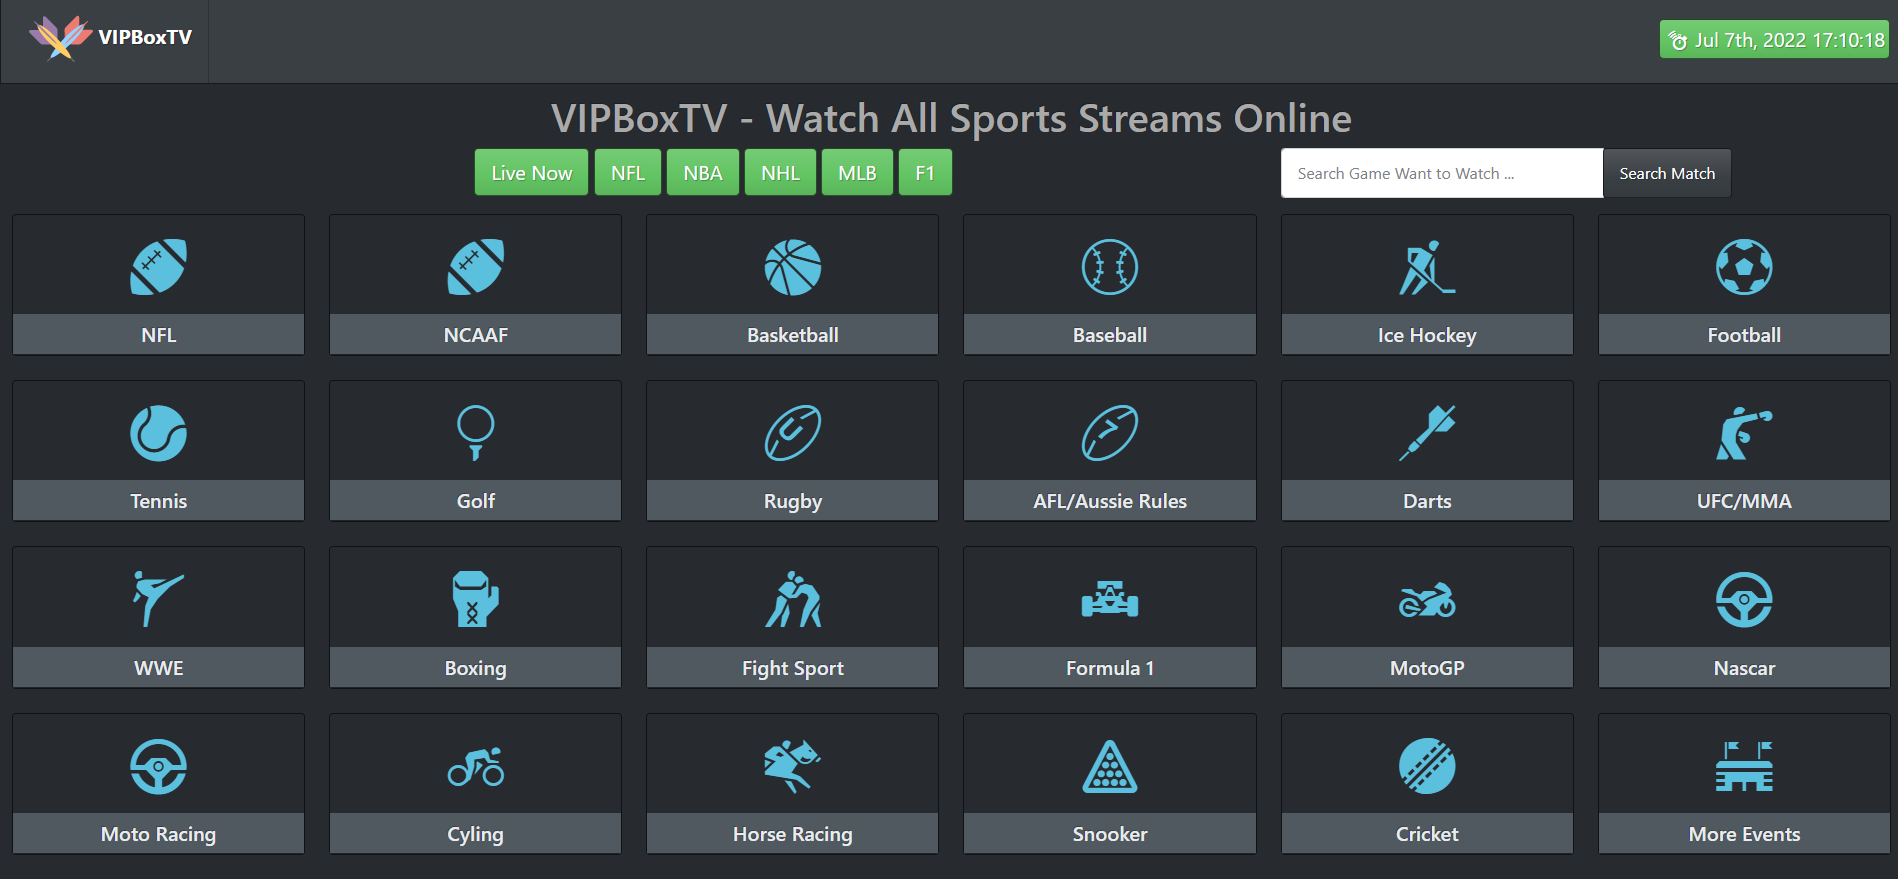This screenshot has height=879, width=1898.
Task: Click the Search Match button
Action: point(1667,173)
